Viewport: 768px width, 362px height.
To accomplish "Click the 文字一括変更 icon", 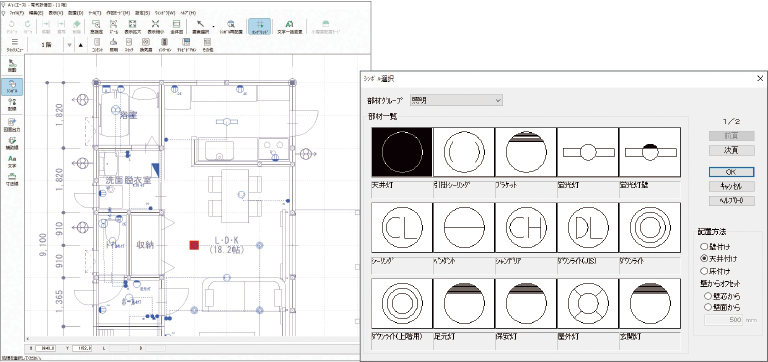I will click(x=289, y=24).
